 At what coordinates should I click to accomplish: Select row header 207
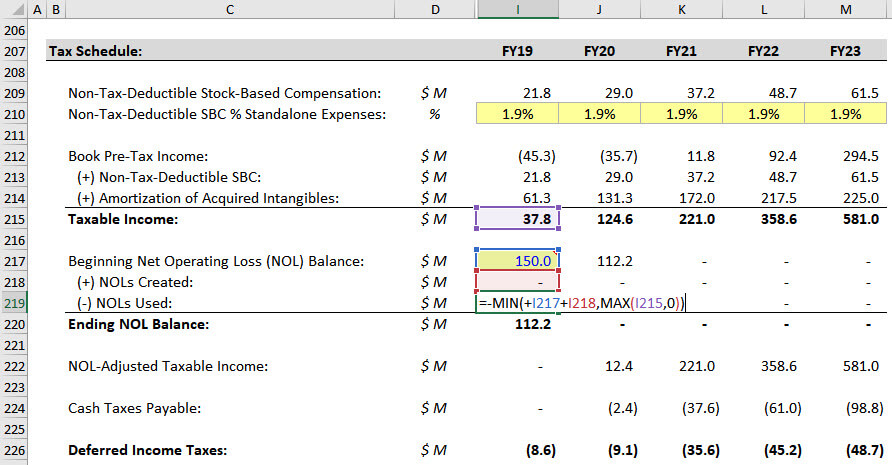coord(14,51)
